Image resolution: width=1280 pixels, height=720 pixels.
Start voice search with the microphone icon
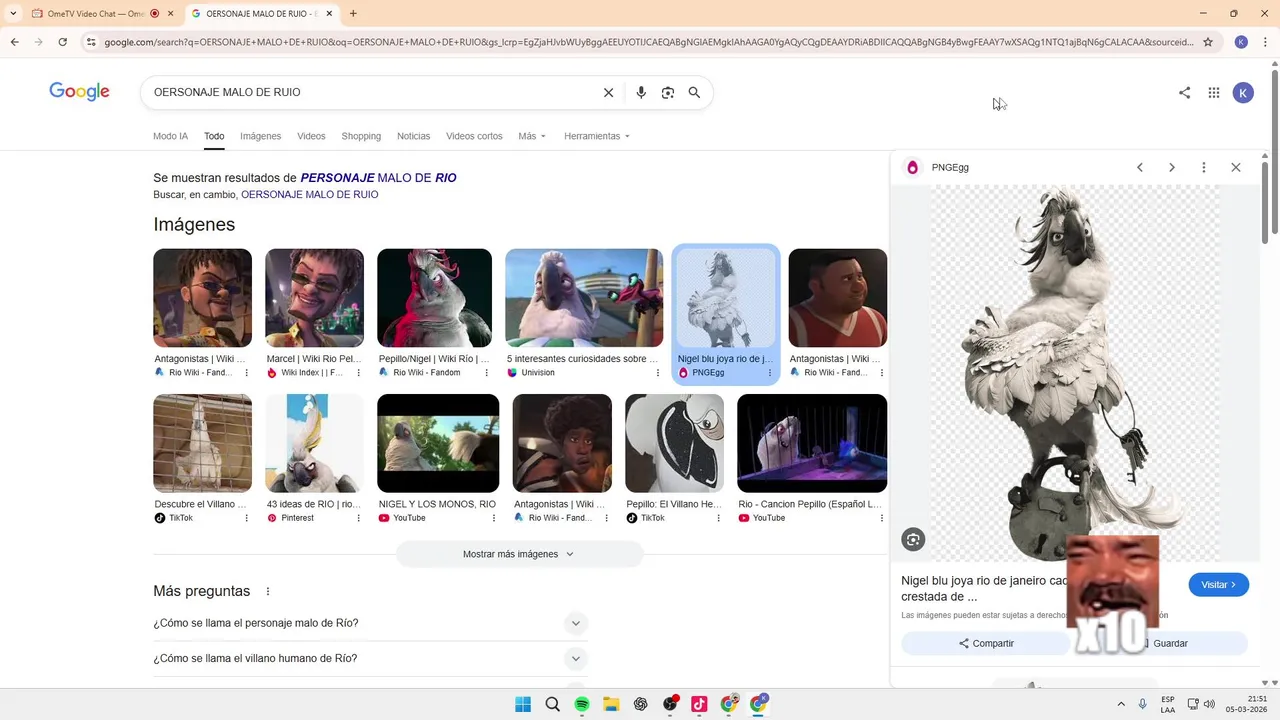tap(641, 92)
